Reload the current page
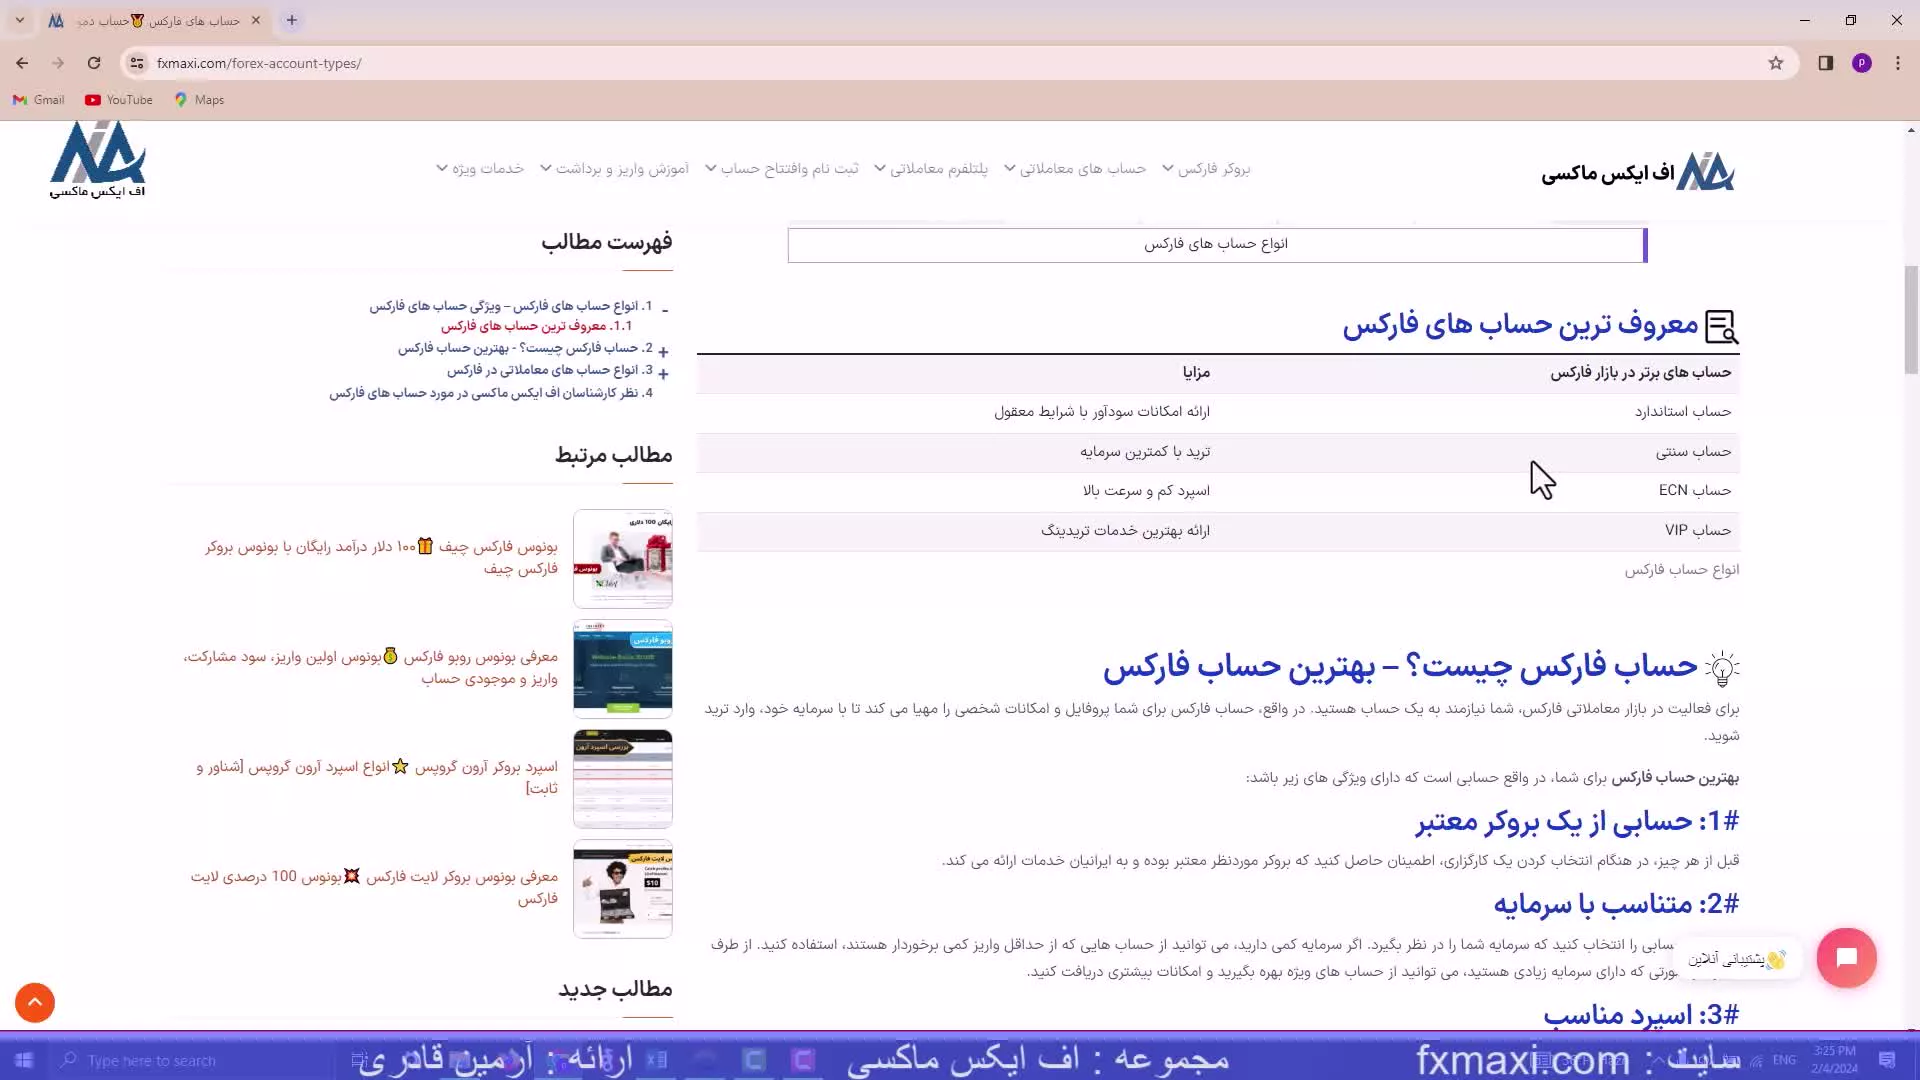Screen dimensions: 1920x1080 pos(94,63)
